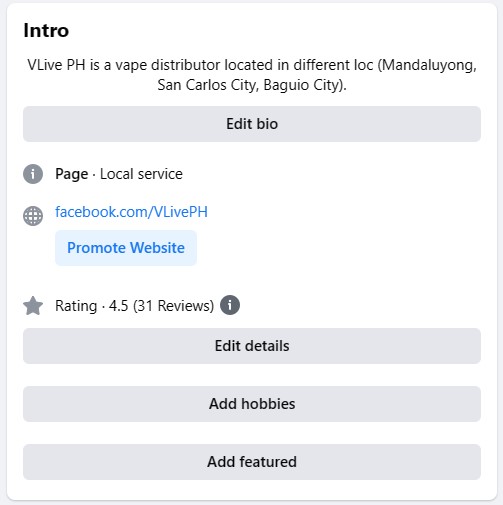Select the Local service category text

141,174
